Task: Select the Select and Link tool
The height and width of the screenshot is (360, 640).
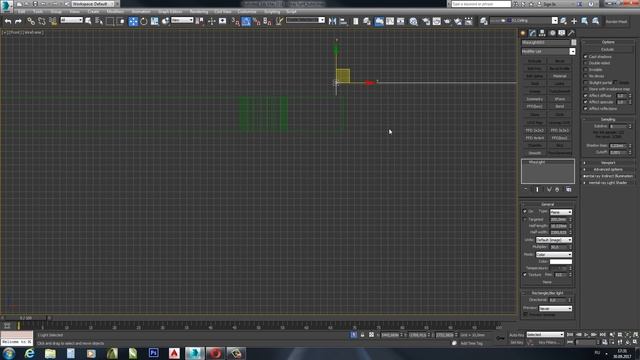Action: tap(31, 21)
